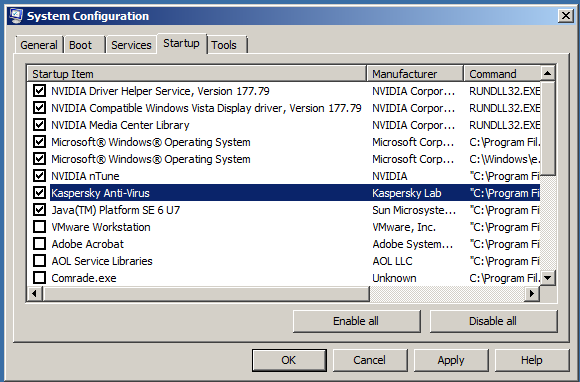Select the NVIDIA Media Center Library row
Screen dimensions: 580x382
coord(120,125)
